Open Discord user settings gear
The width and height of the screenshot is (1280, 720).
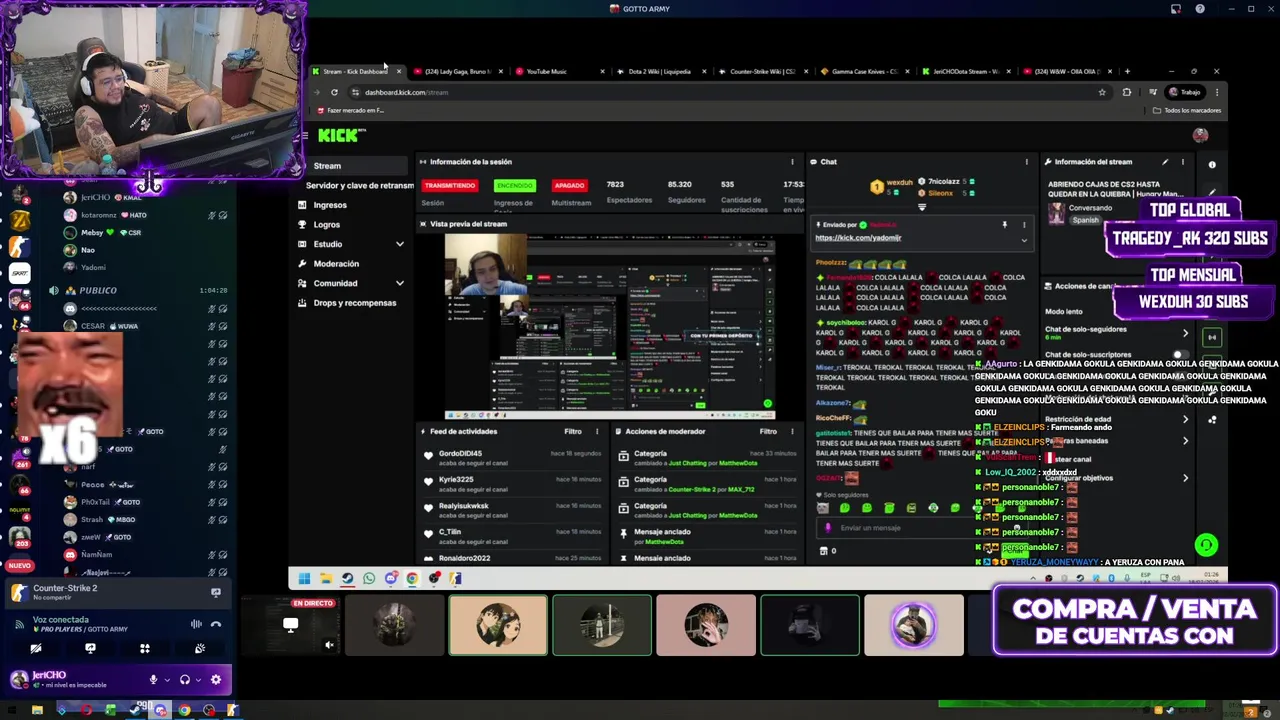[x=216, y=680]
